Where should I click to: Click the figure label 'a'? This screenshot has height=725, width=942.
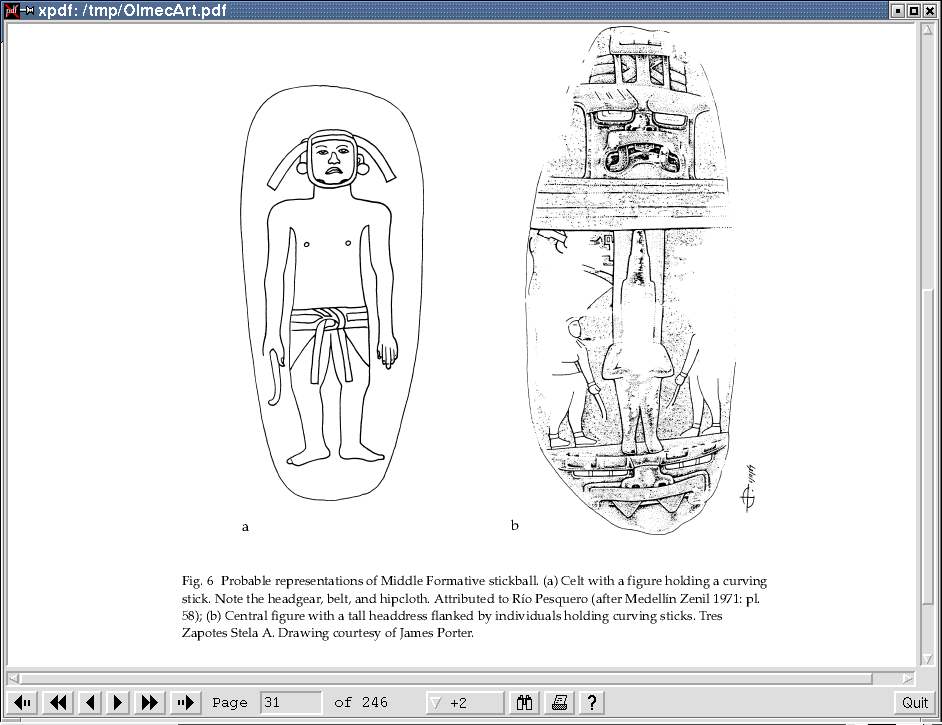coord(245,527)
